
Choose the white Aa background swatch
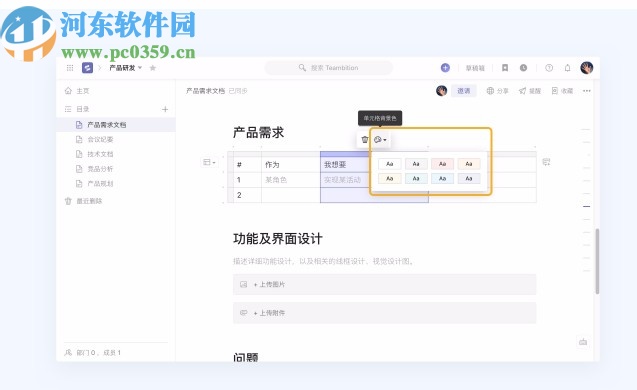click(x=390, y=164)
